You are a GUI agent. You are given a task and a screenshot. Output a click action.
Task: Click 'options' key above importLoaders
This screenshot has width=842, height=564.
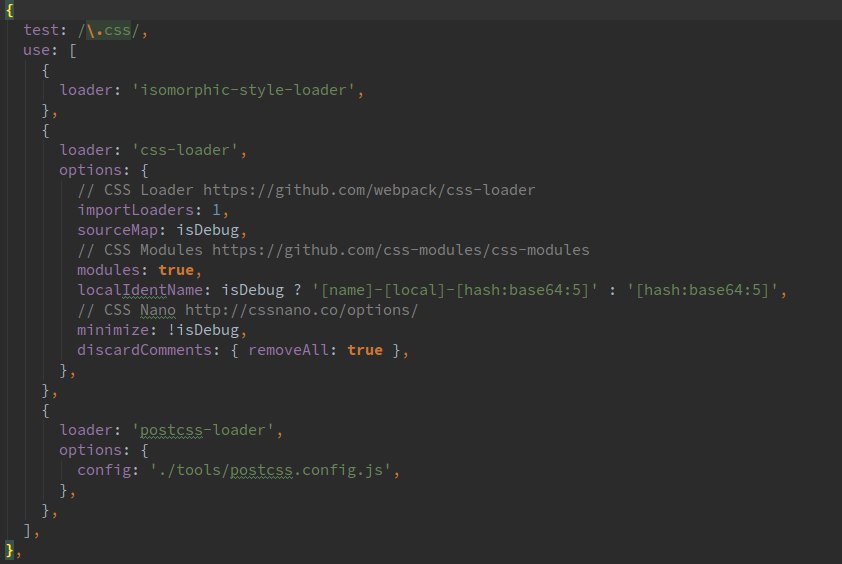point(90,170)
